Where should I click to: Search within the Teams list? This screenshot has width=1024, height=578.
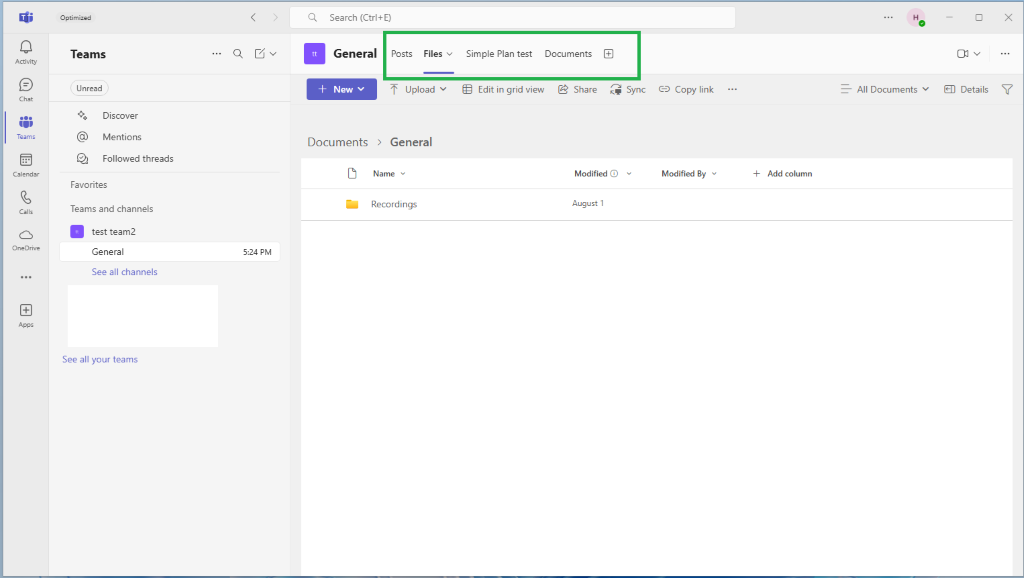point(238,54)
